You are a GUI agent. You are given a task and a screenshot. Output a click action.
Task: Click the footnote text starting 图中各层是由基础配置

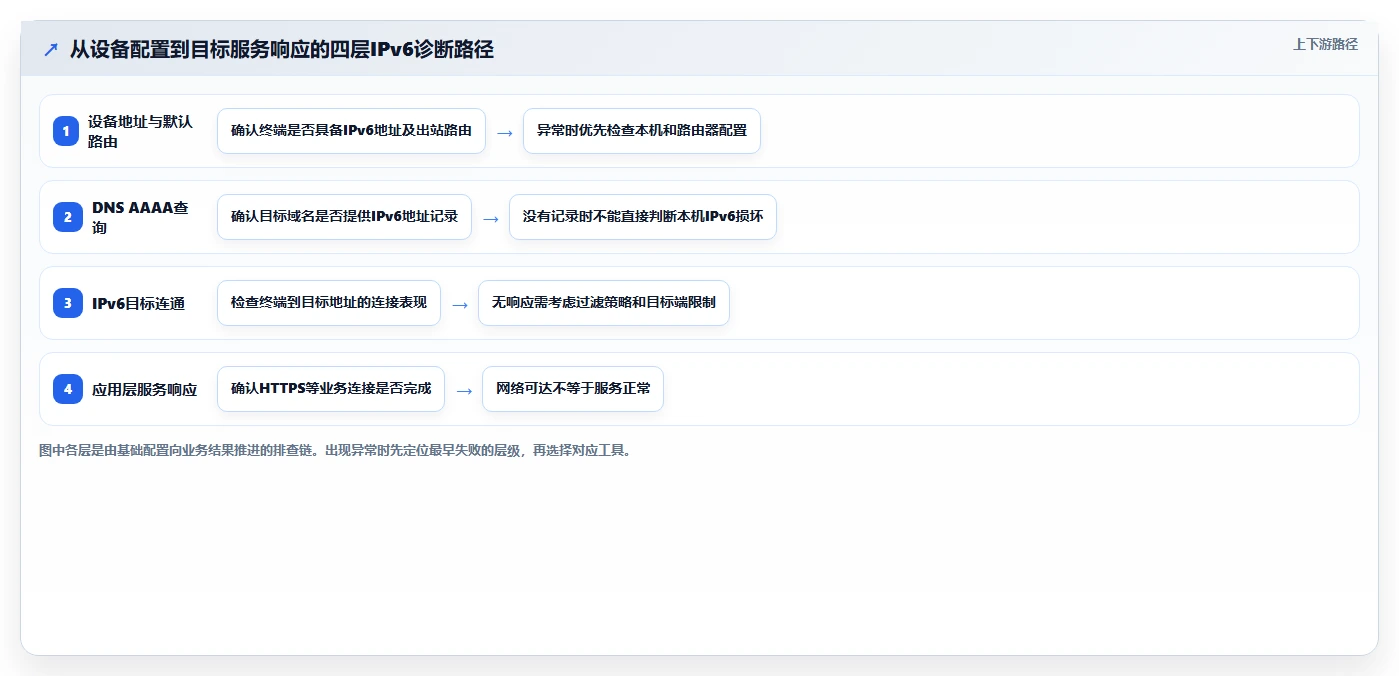click(x=336, y=450)
